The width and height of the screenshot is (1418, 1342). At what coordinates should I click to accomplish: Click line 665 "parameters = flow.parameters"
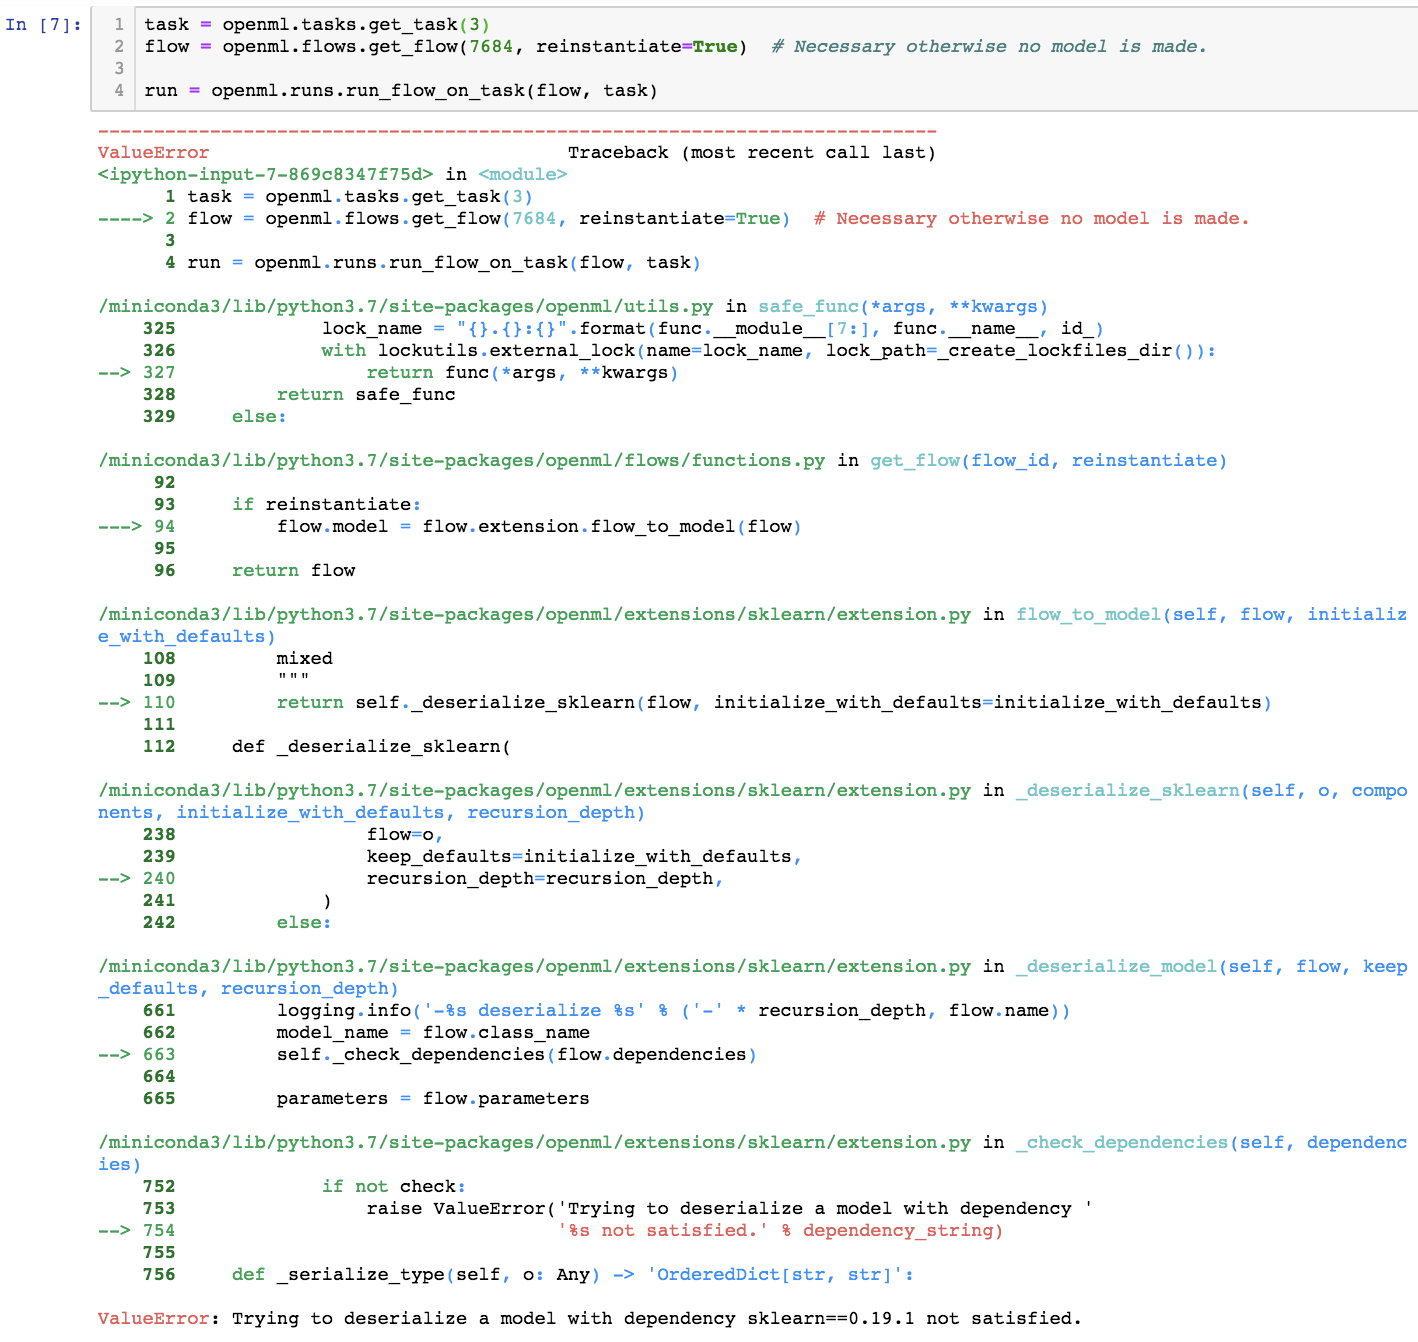click(433, 1098)
